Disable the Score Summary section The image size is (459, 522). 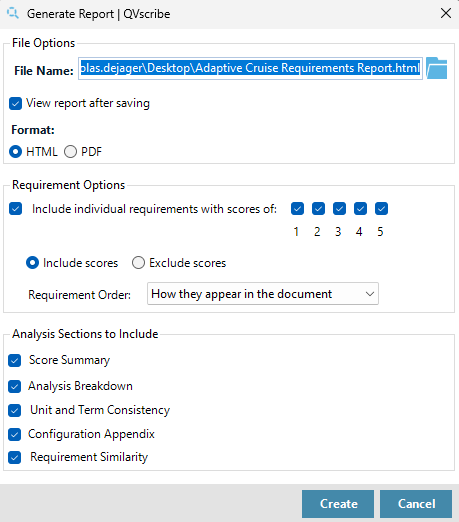pos(15,360)
